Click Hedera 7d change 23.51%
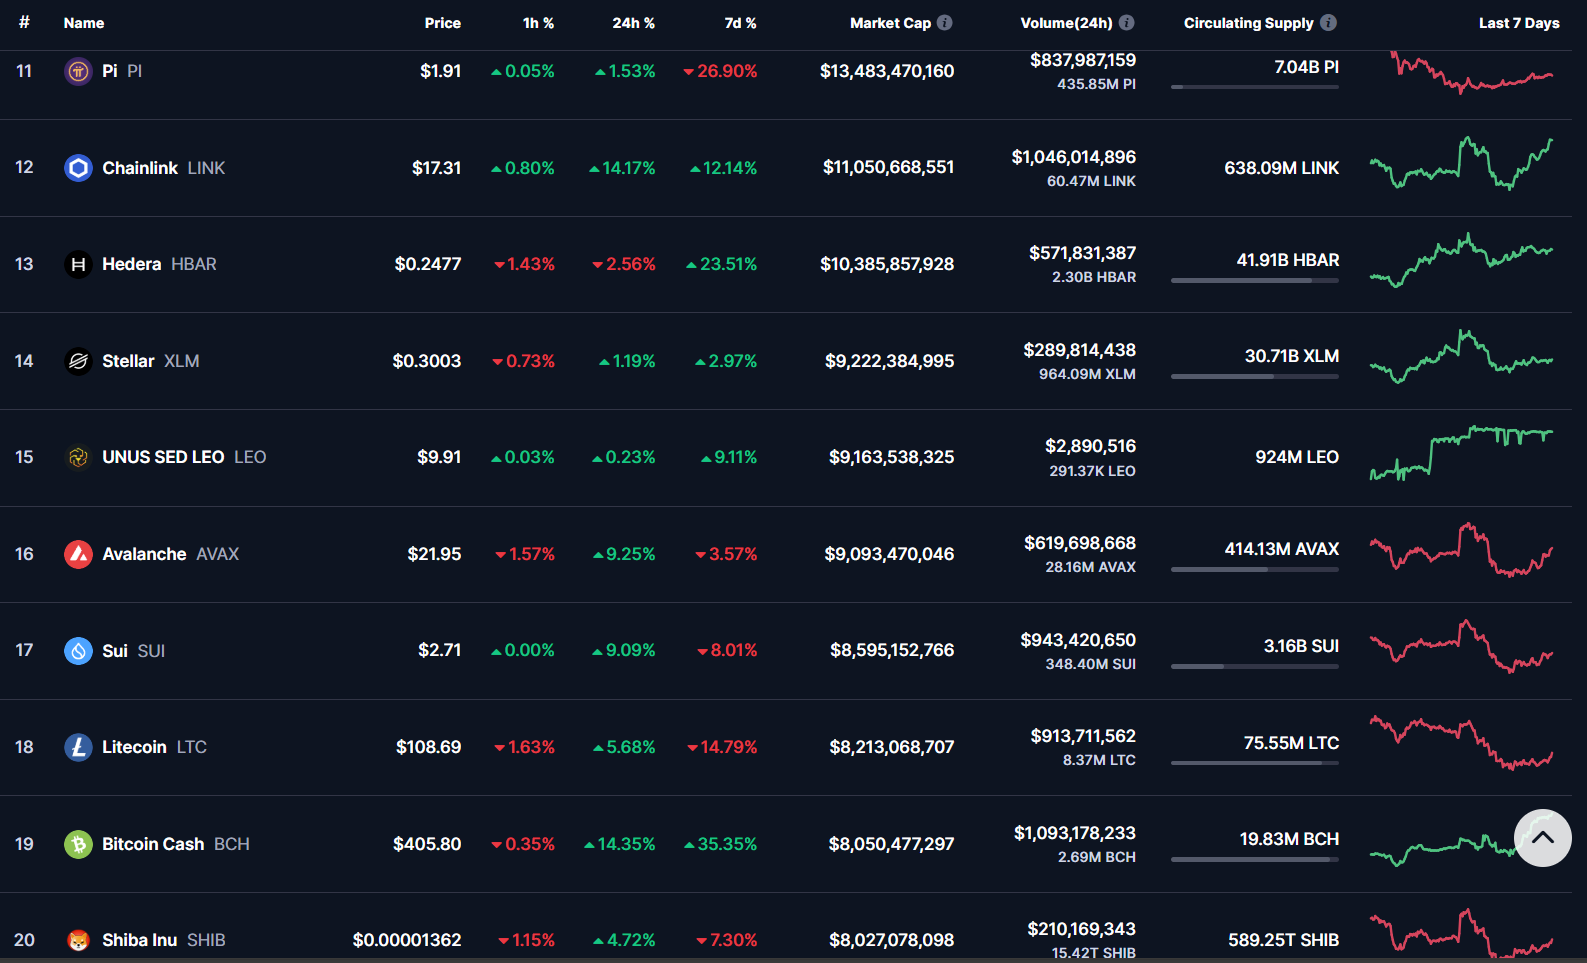1587x963 pixels. 721,264
